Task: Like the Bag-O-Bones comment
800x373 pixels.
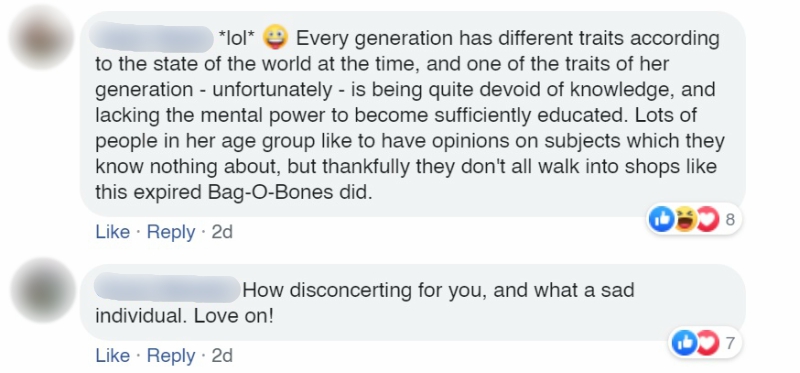Action: pyautogui.click(x=112, y=232)
